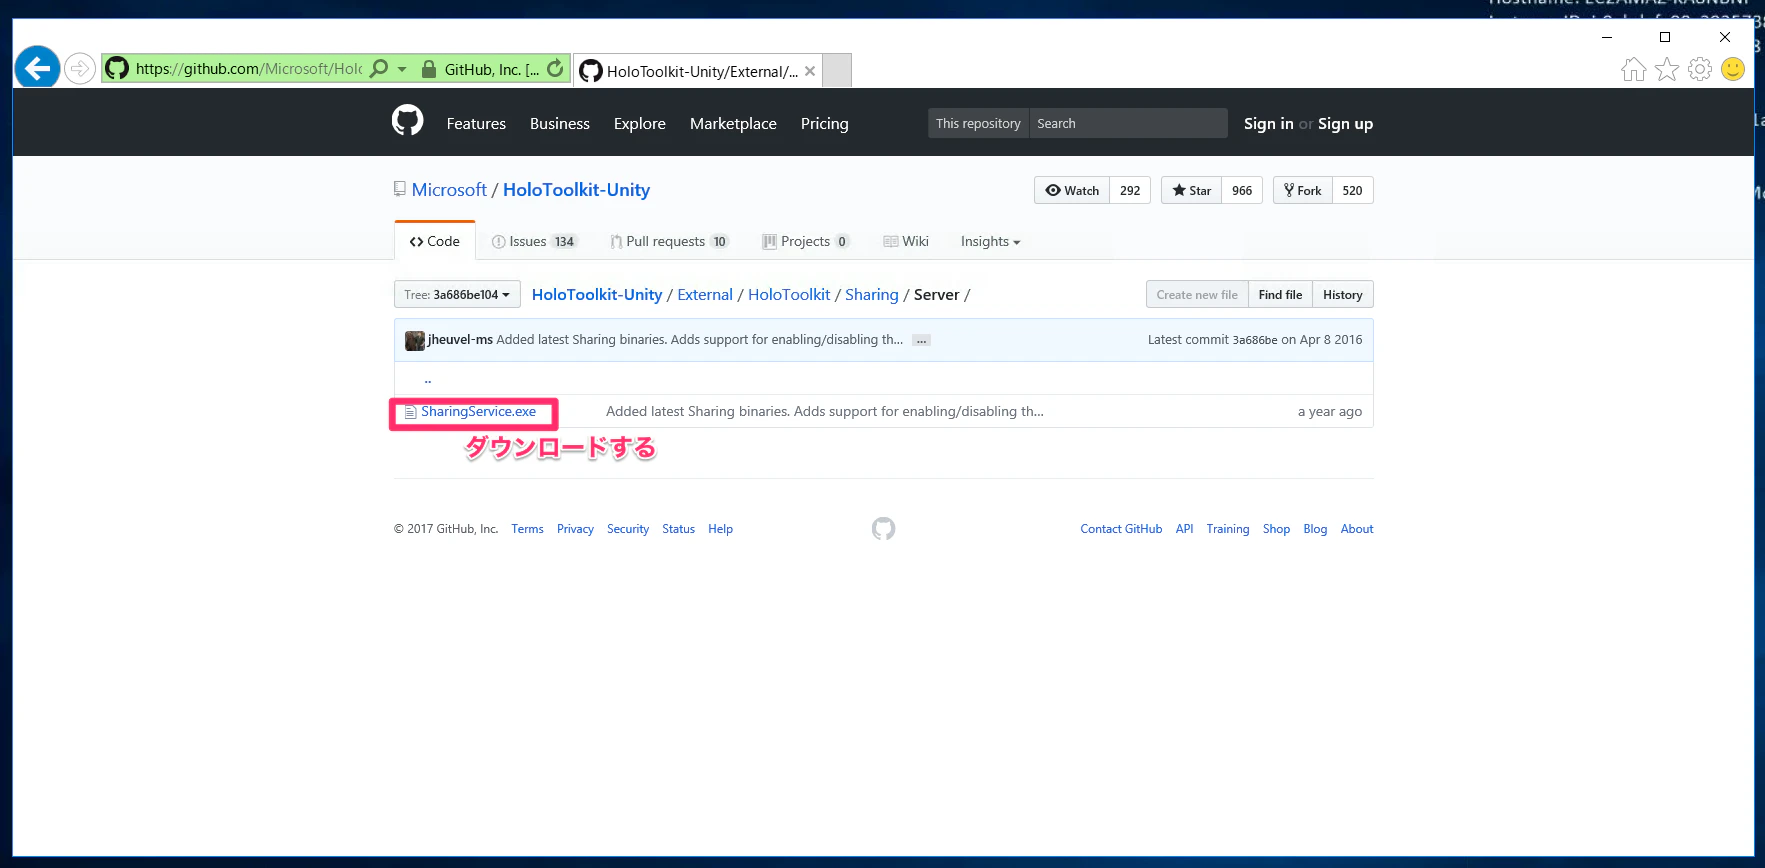This screenshot has width=1765, height=868.
Task: Open the Marketplace menu item
Action: pos(733,123)
